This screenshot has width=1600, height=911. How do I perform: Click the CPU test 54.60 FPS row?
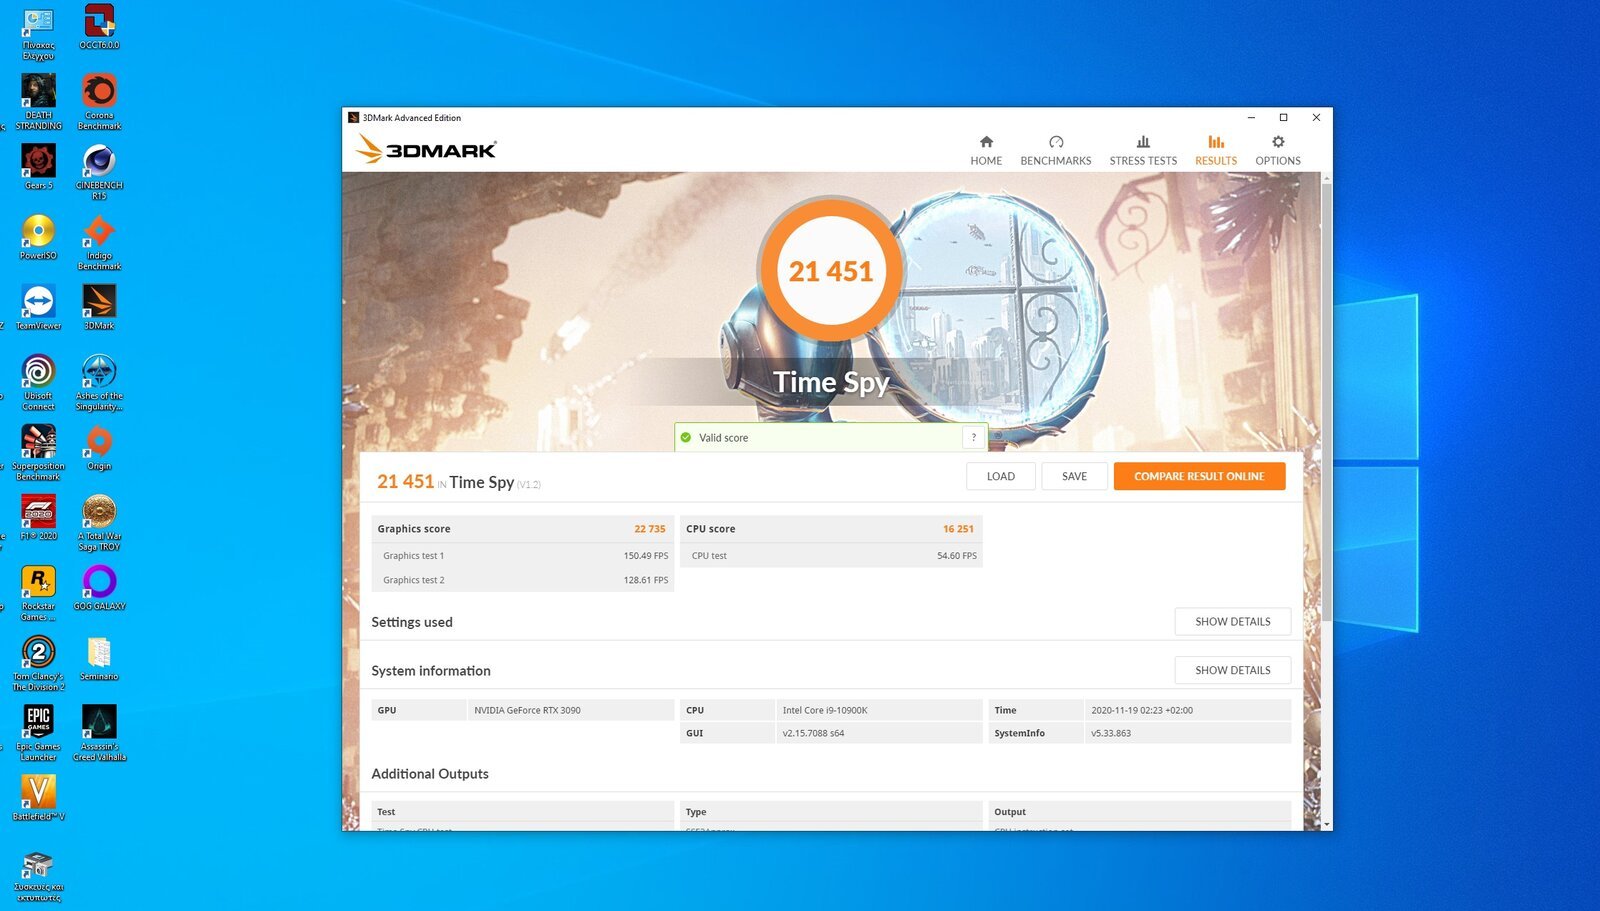click(x=831, y=556)
